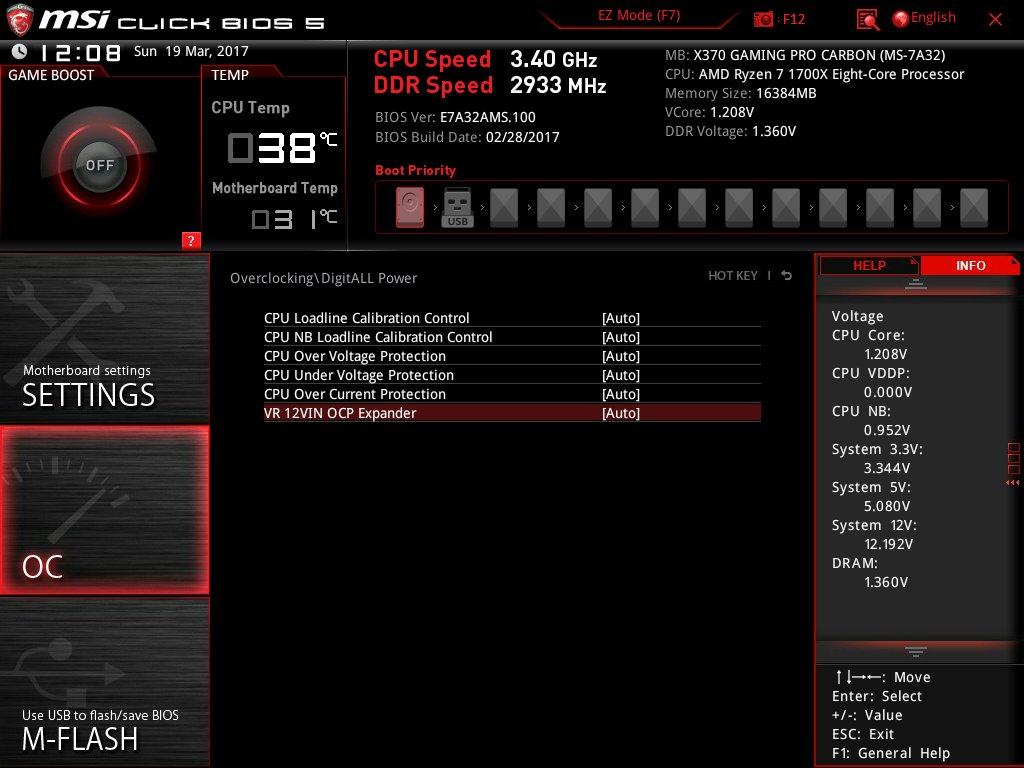Click the date Sun 19 Mar, 2017

[x=191, y=51]
